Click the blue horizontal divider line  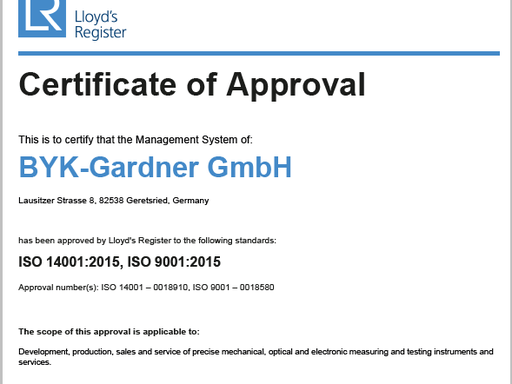click(259, 53)
